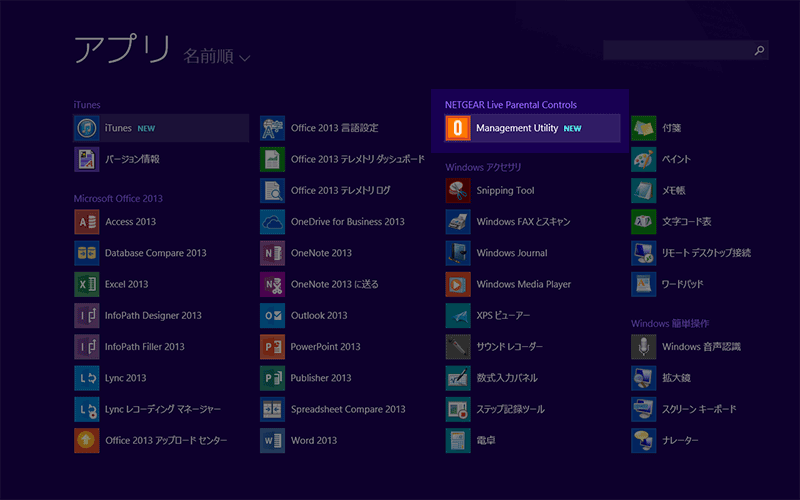Viewport: 800px width, 500px height.
Task: Open the Outlook 2013 icon
Action: click(273, 315)
